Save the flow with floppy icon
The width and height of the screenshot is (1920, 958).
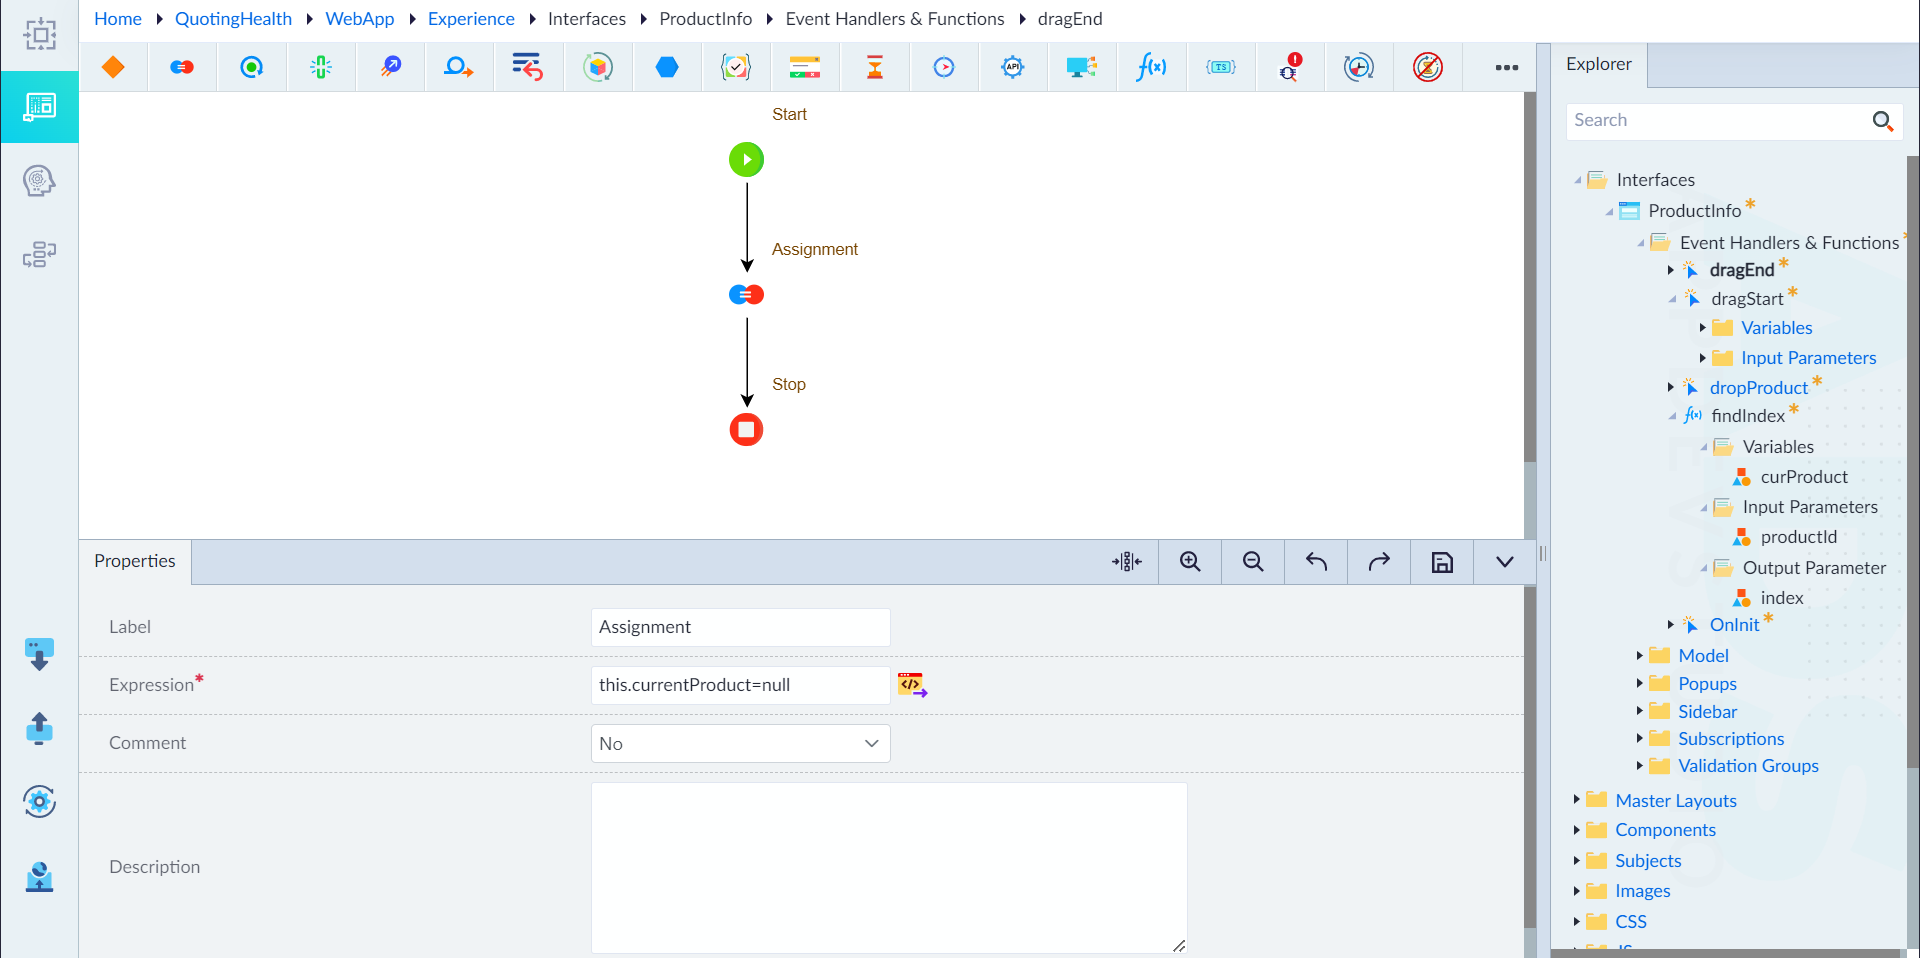tap(1442, 562)
